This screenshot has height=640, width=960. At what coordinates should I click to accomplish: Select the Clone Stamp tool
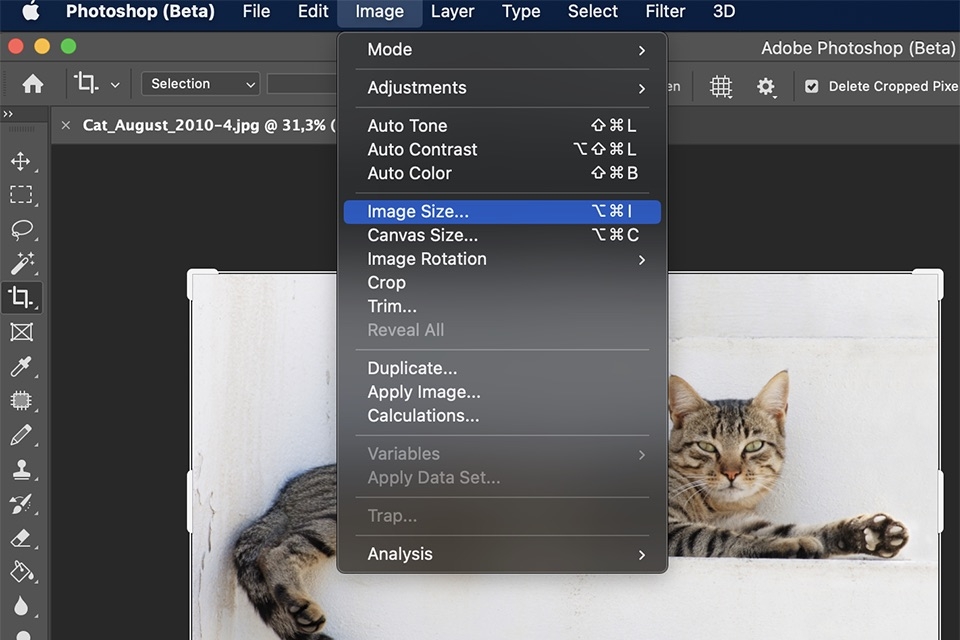(22, 469)
